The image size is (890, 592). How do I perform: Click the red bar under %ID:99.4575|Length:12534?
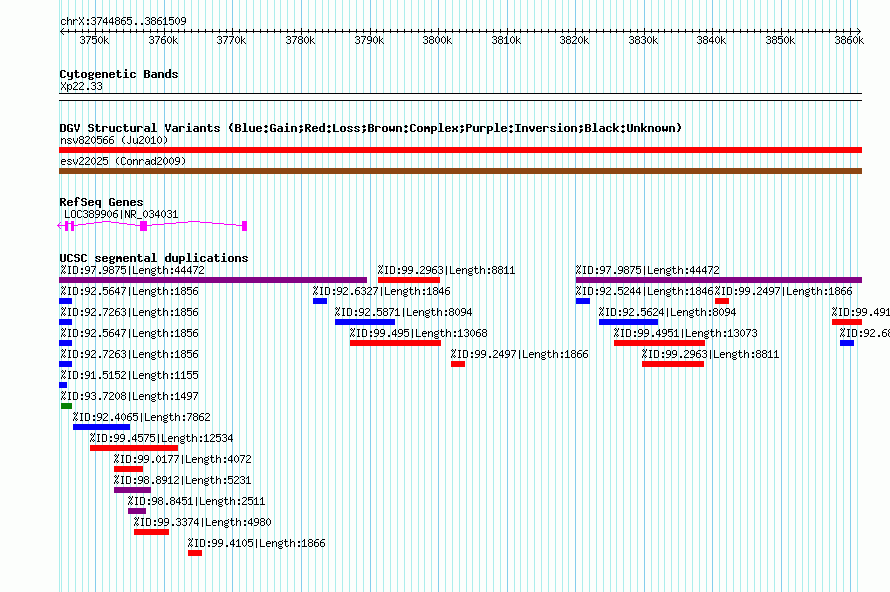pyautogui.click(x=134, y=448)
